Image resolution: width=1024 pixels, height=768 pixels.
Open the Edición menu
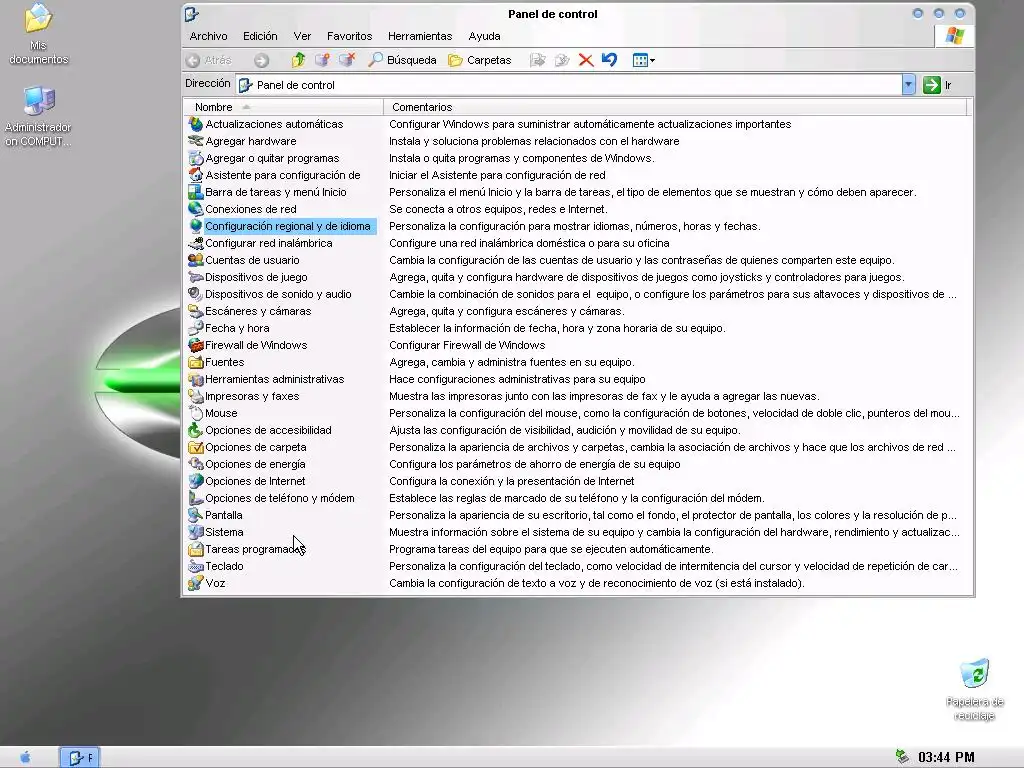(x=260, y=36)
